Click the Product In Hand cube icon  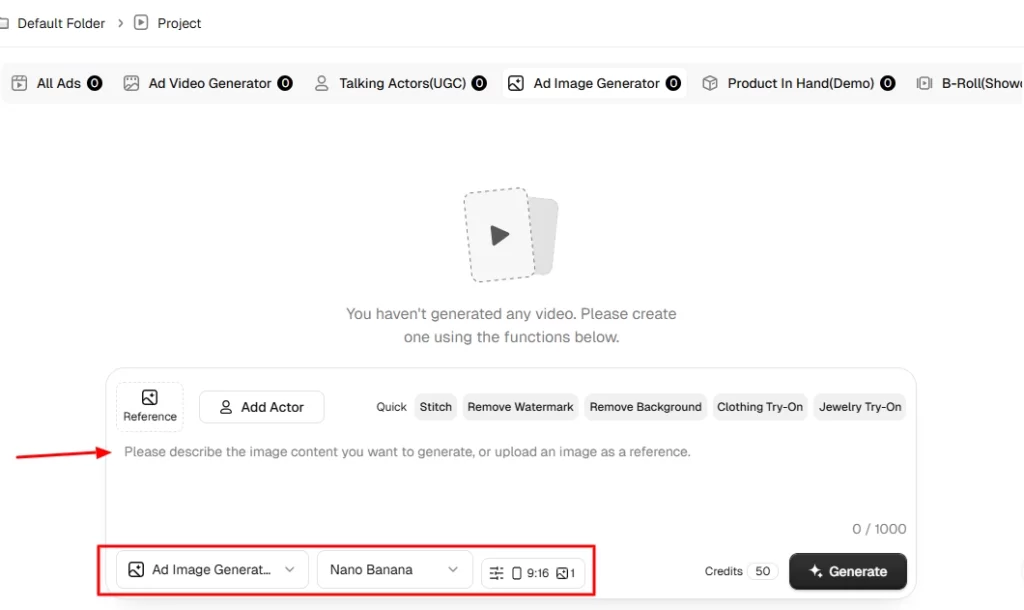click(710, 83)
